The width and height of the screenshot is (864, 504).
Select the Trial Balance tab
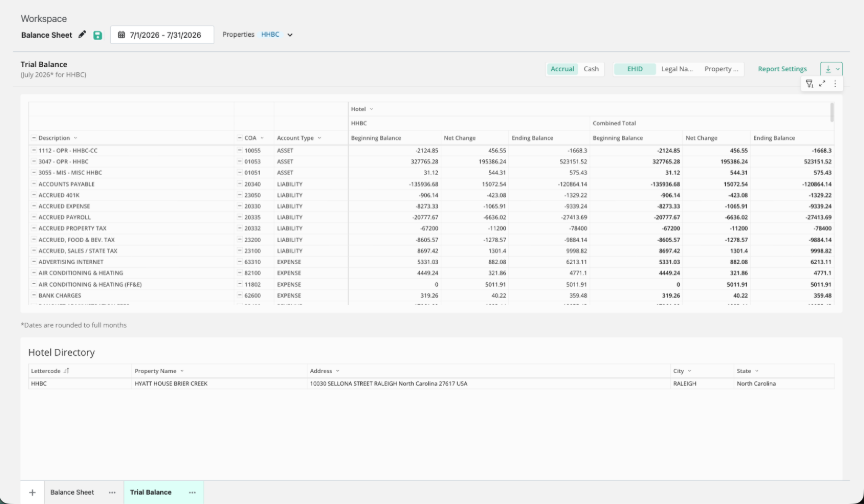151,492
